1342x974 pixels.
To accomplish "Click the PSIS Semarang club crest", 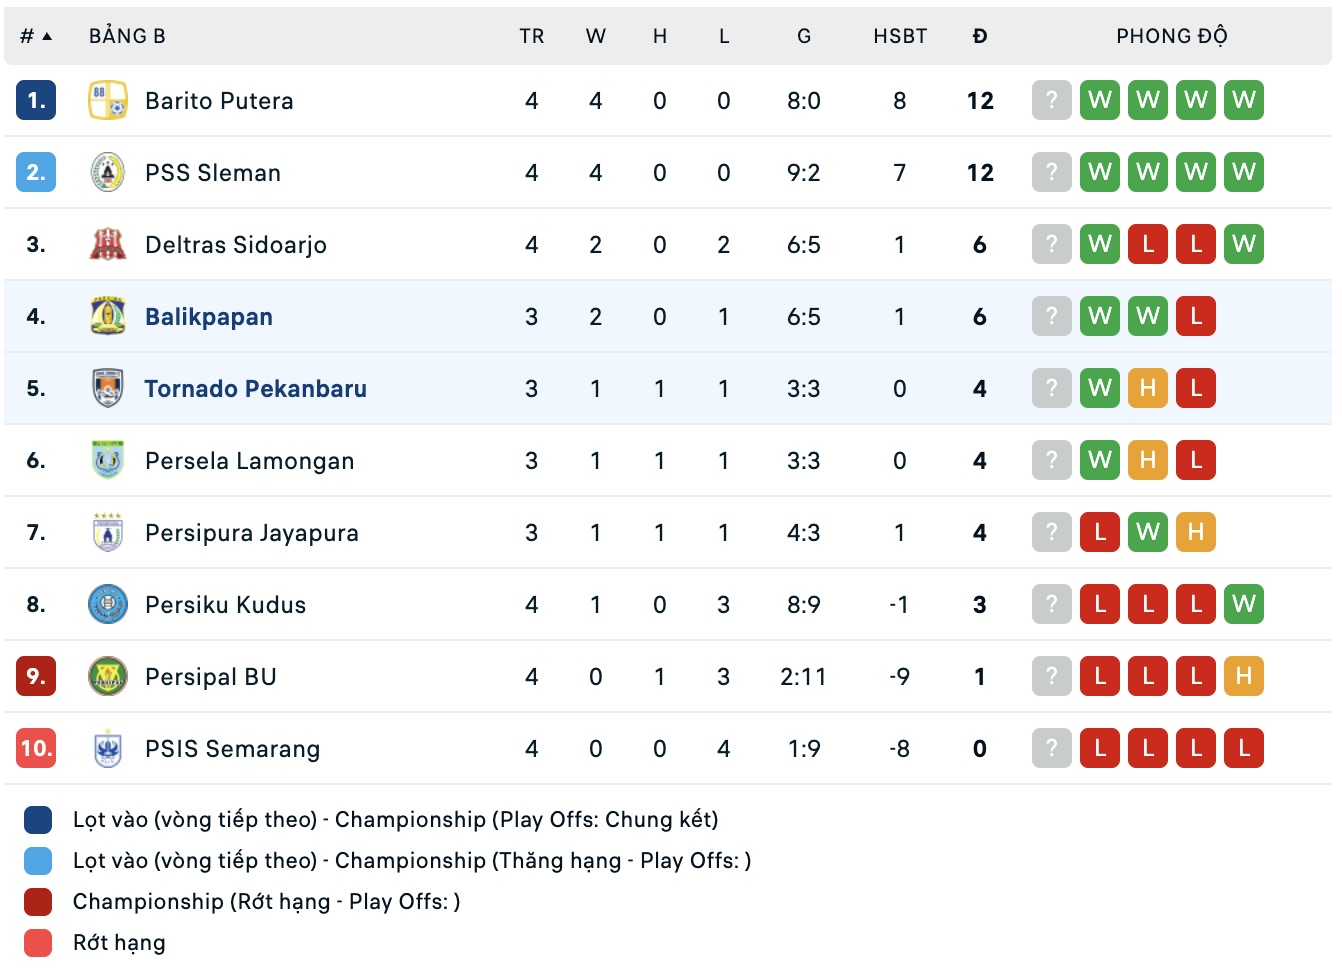I will point(108,749).
